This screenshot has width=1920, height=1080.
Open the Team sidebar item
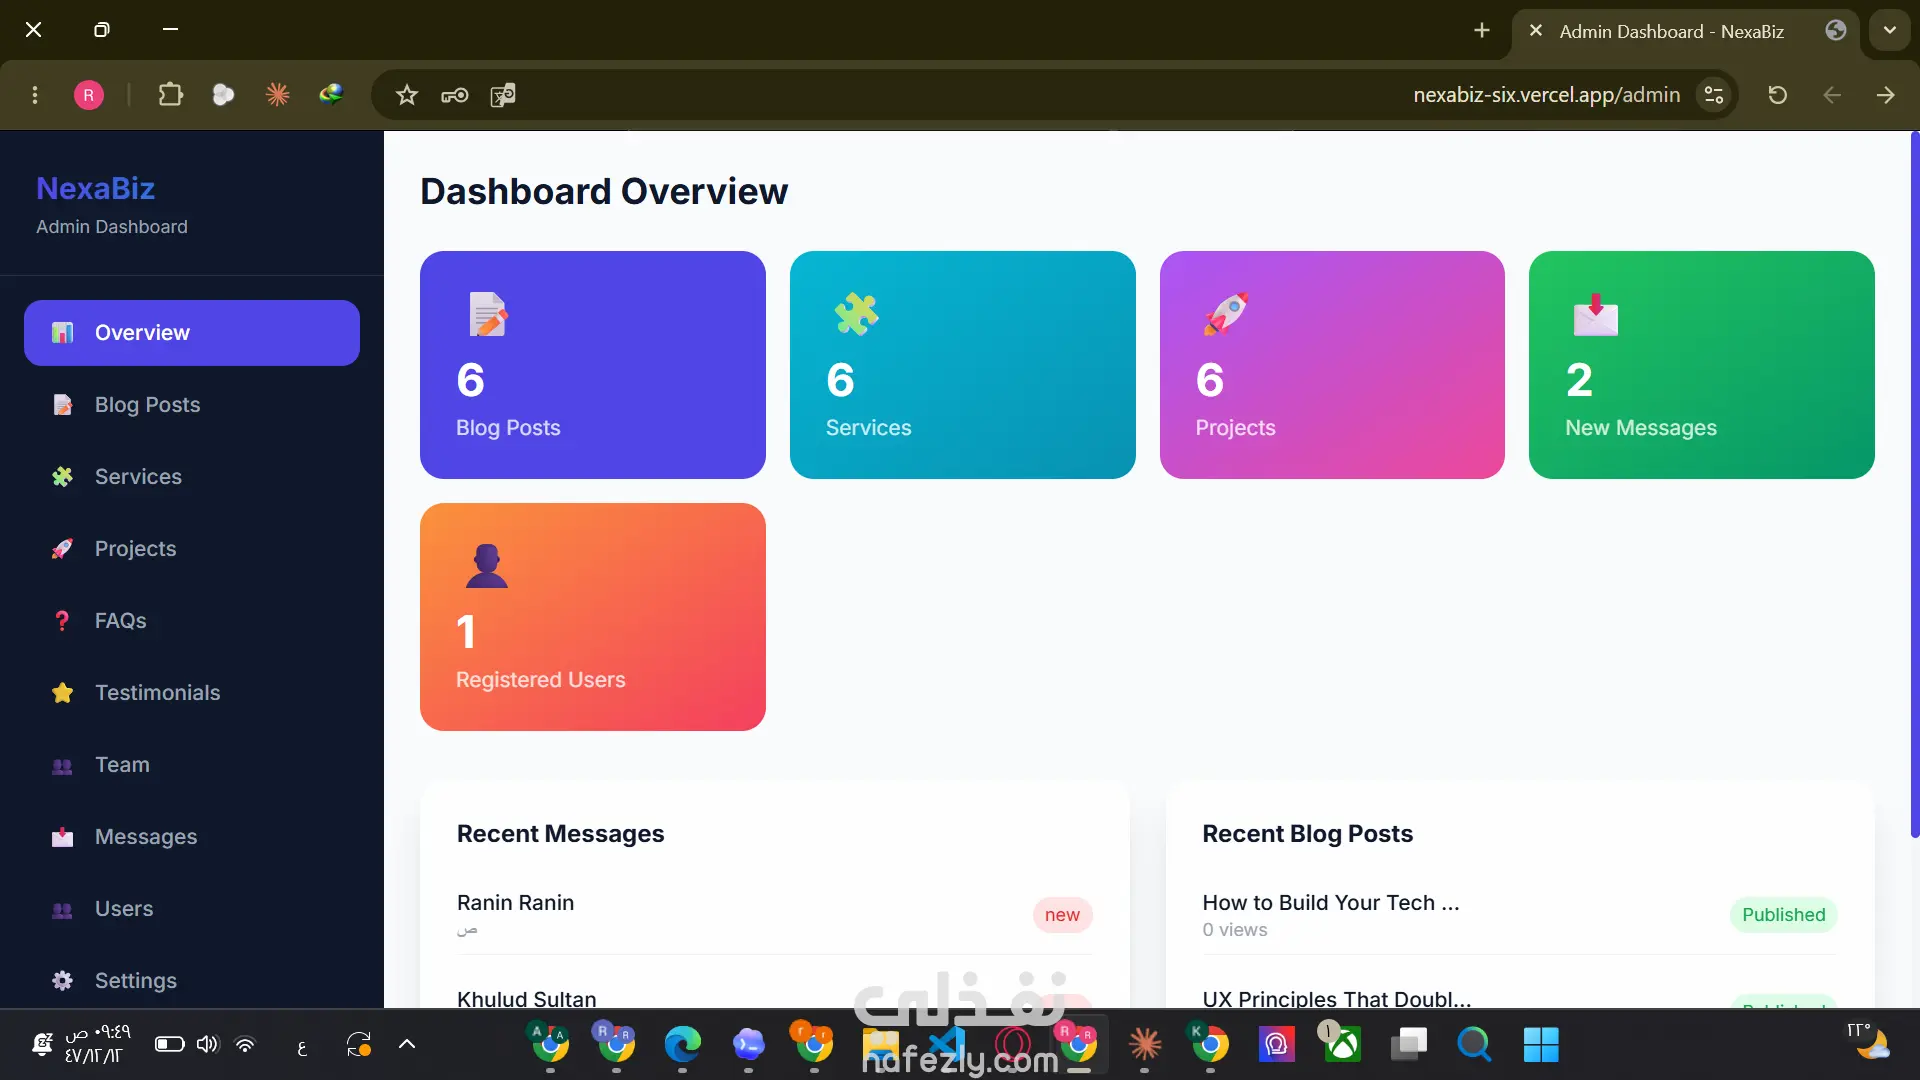(192, 765)
